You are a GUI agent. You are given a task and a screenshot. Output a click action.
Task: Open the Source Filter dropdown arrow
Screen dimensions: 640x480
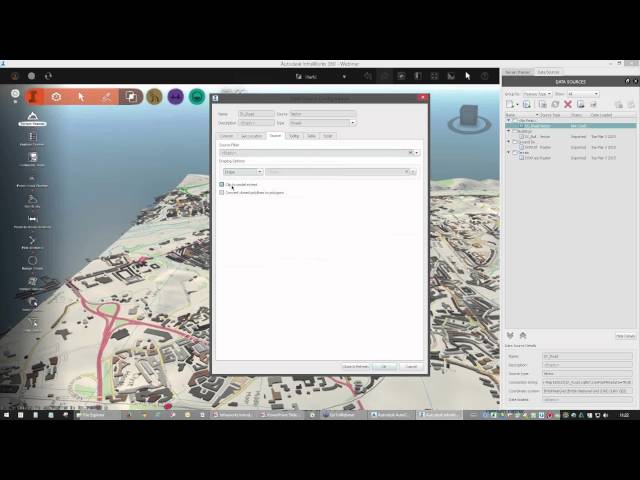[x=417, y=153]
